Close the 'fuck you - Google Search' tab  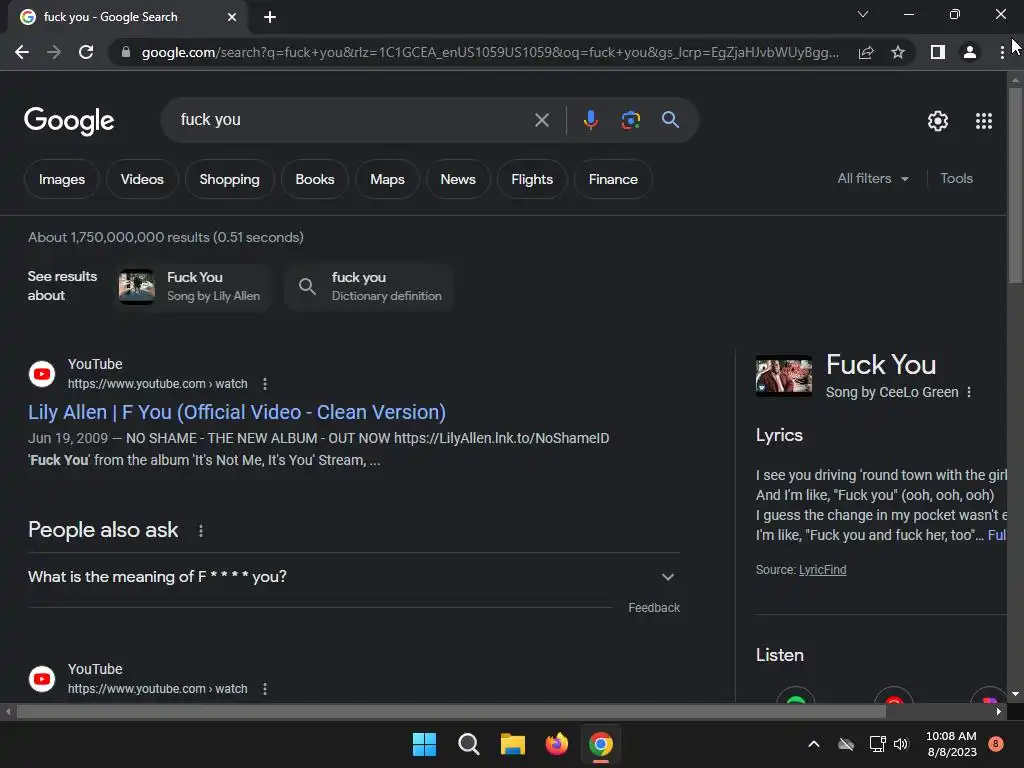[232, 17]
